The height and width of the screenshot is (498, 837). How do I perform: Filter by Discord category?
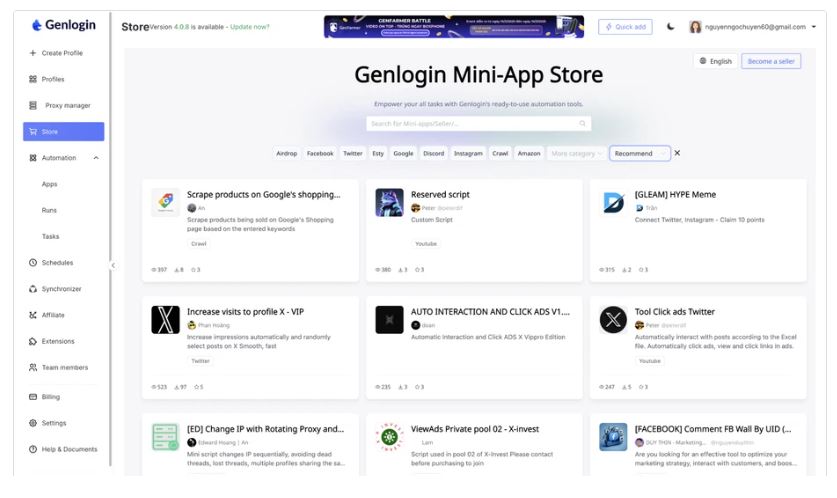point(433,153)
